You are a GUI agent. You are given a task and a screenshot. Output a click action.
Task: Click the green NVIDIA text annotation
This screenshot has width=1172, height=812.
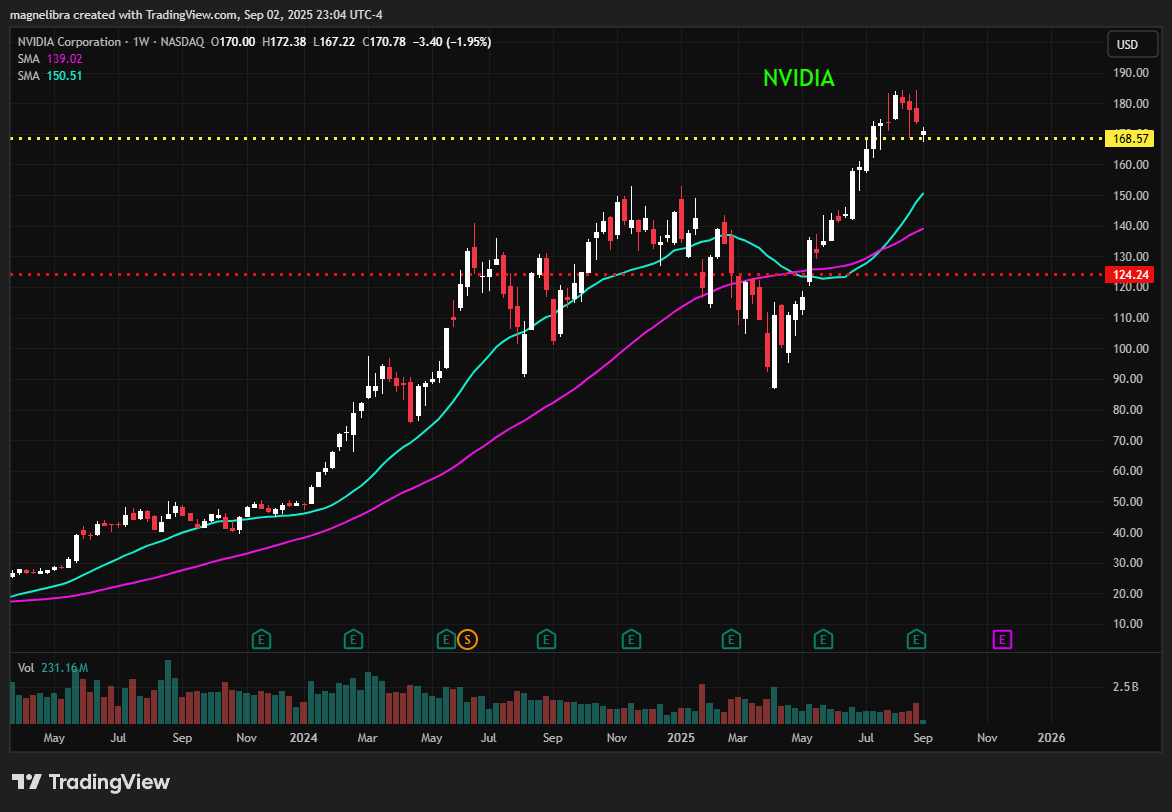click(798, 78)
